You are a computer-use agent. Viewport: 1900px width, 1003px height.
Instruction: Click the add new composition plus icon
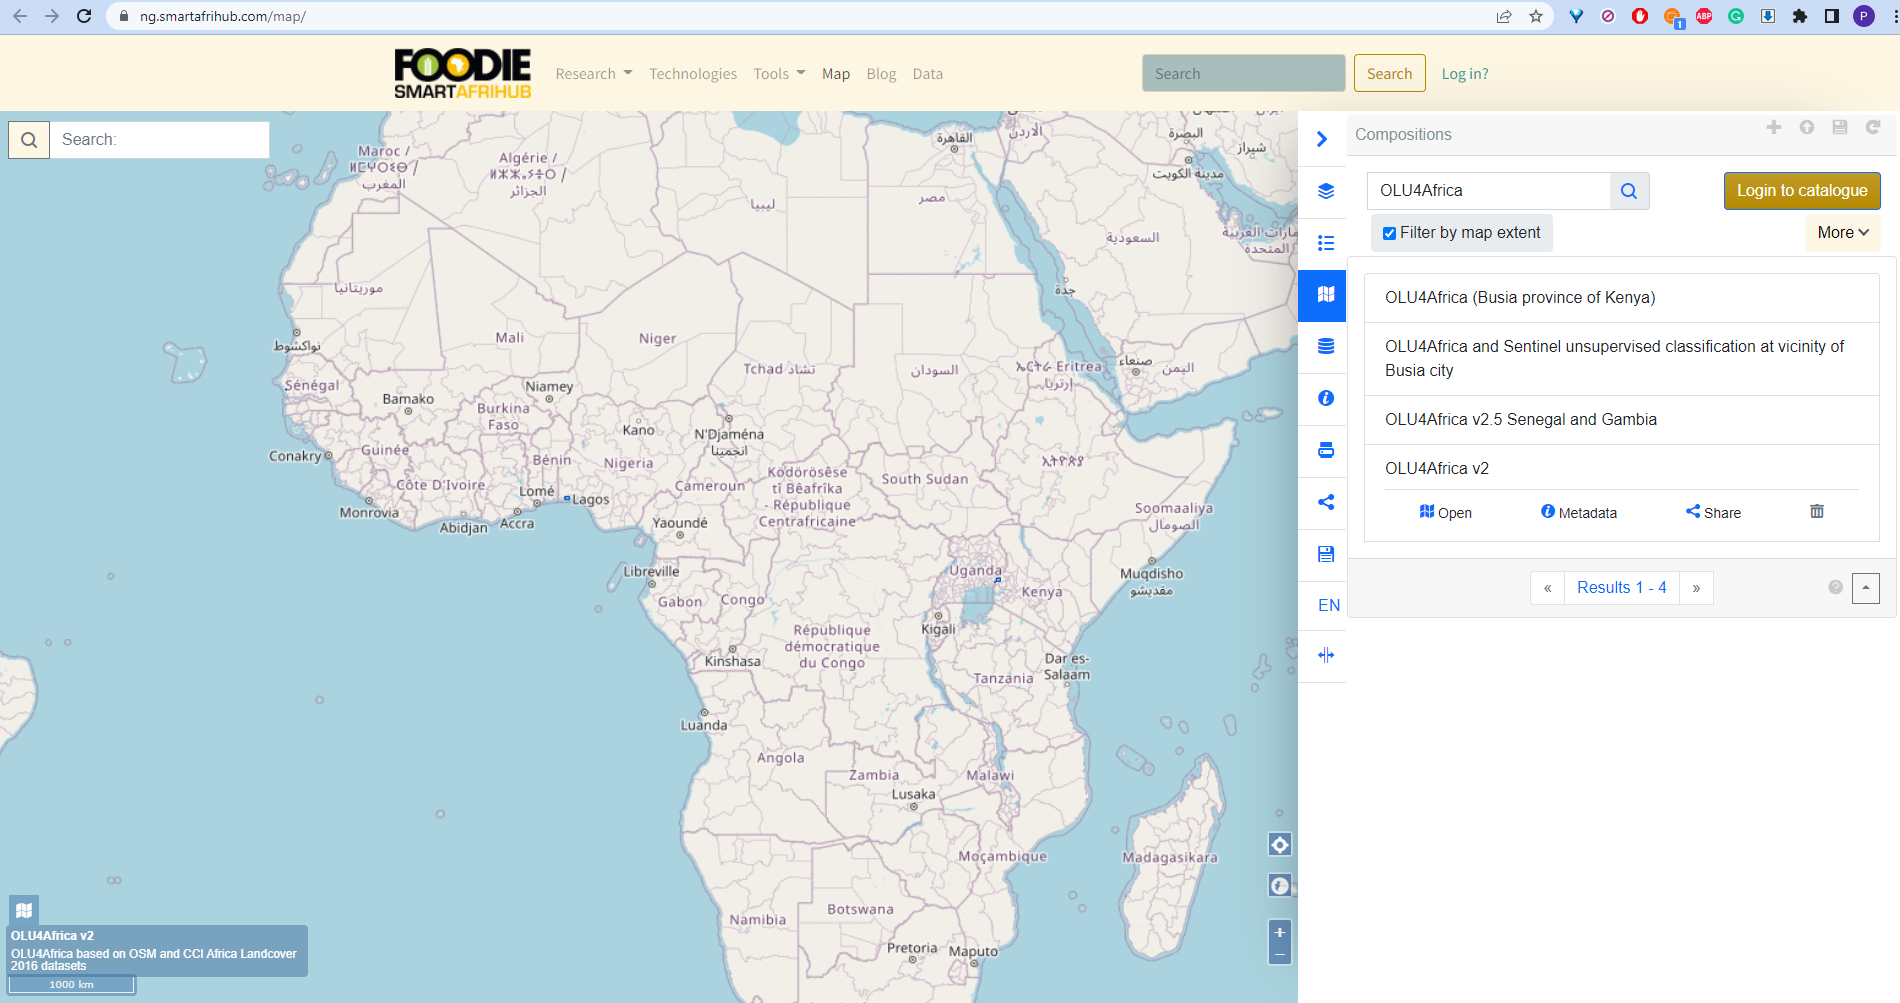[x=1773, y=127]
